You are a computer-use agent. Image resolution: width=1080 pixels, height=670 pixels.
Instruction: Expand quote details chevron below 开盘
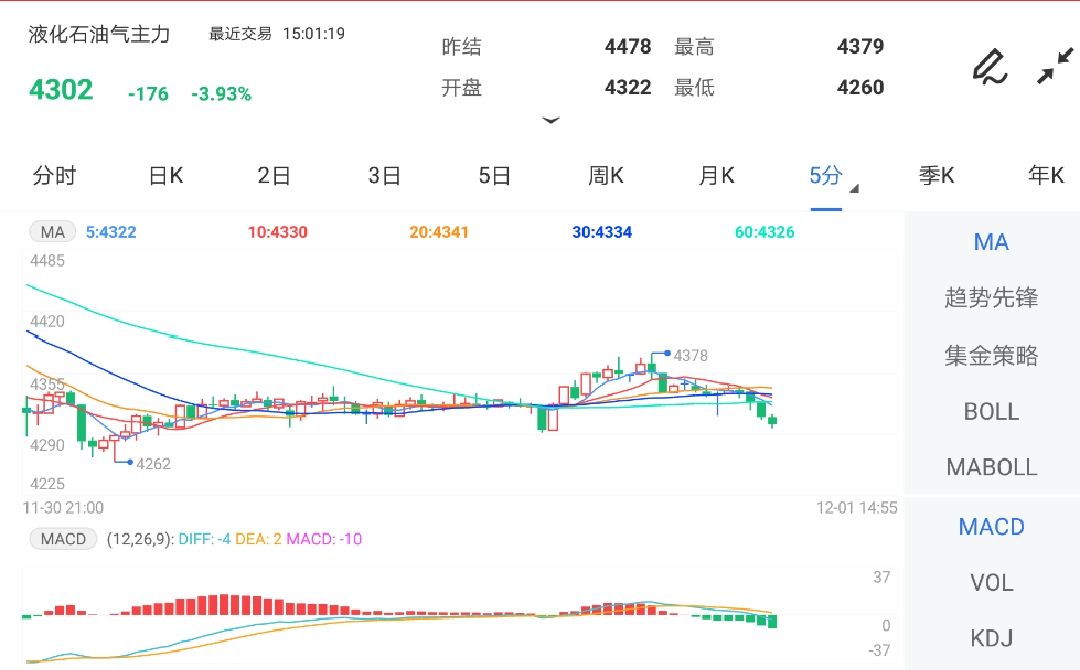550,121
